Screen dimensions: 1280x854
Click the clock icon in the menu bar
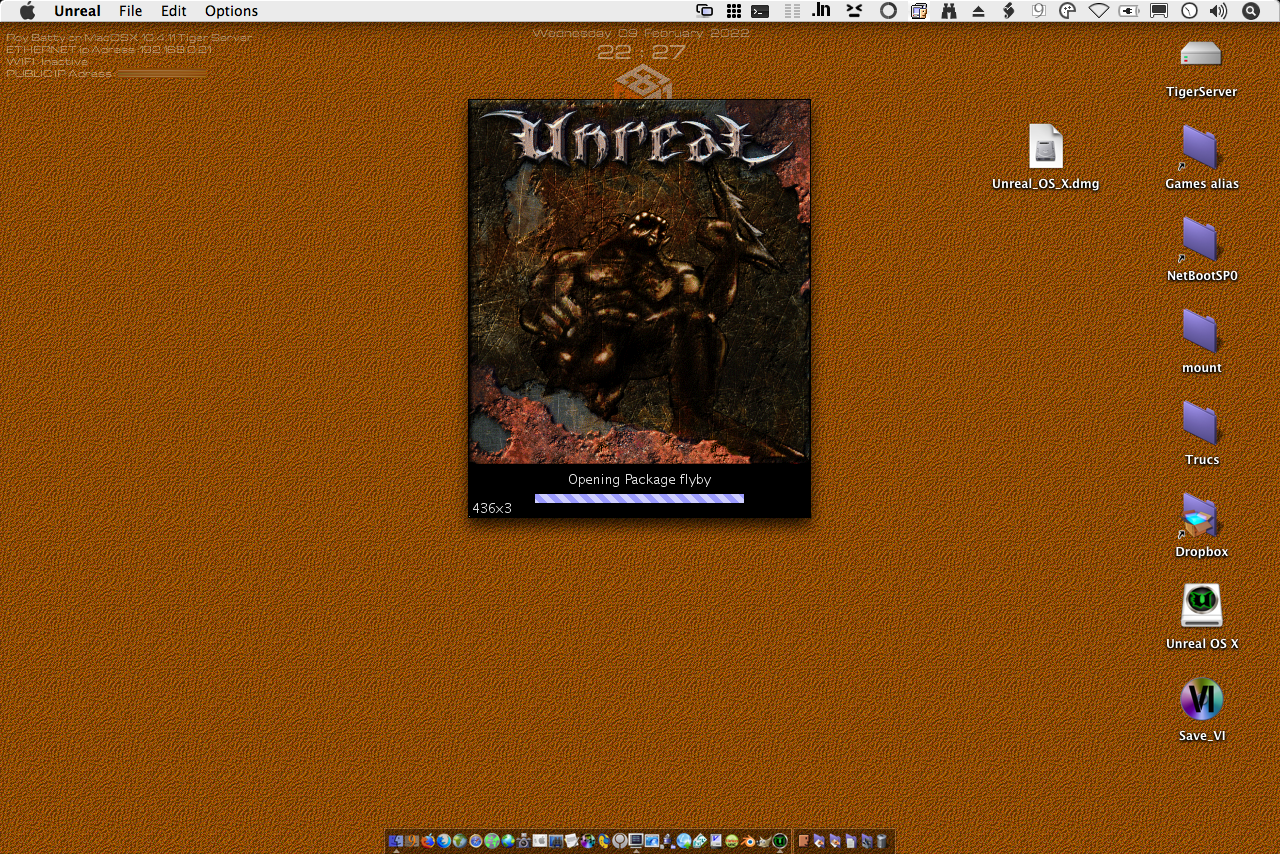1189,11
